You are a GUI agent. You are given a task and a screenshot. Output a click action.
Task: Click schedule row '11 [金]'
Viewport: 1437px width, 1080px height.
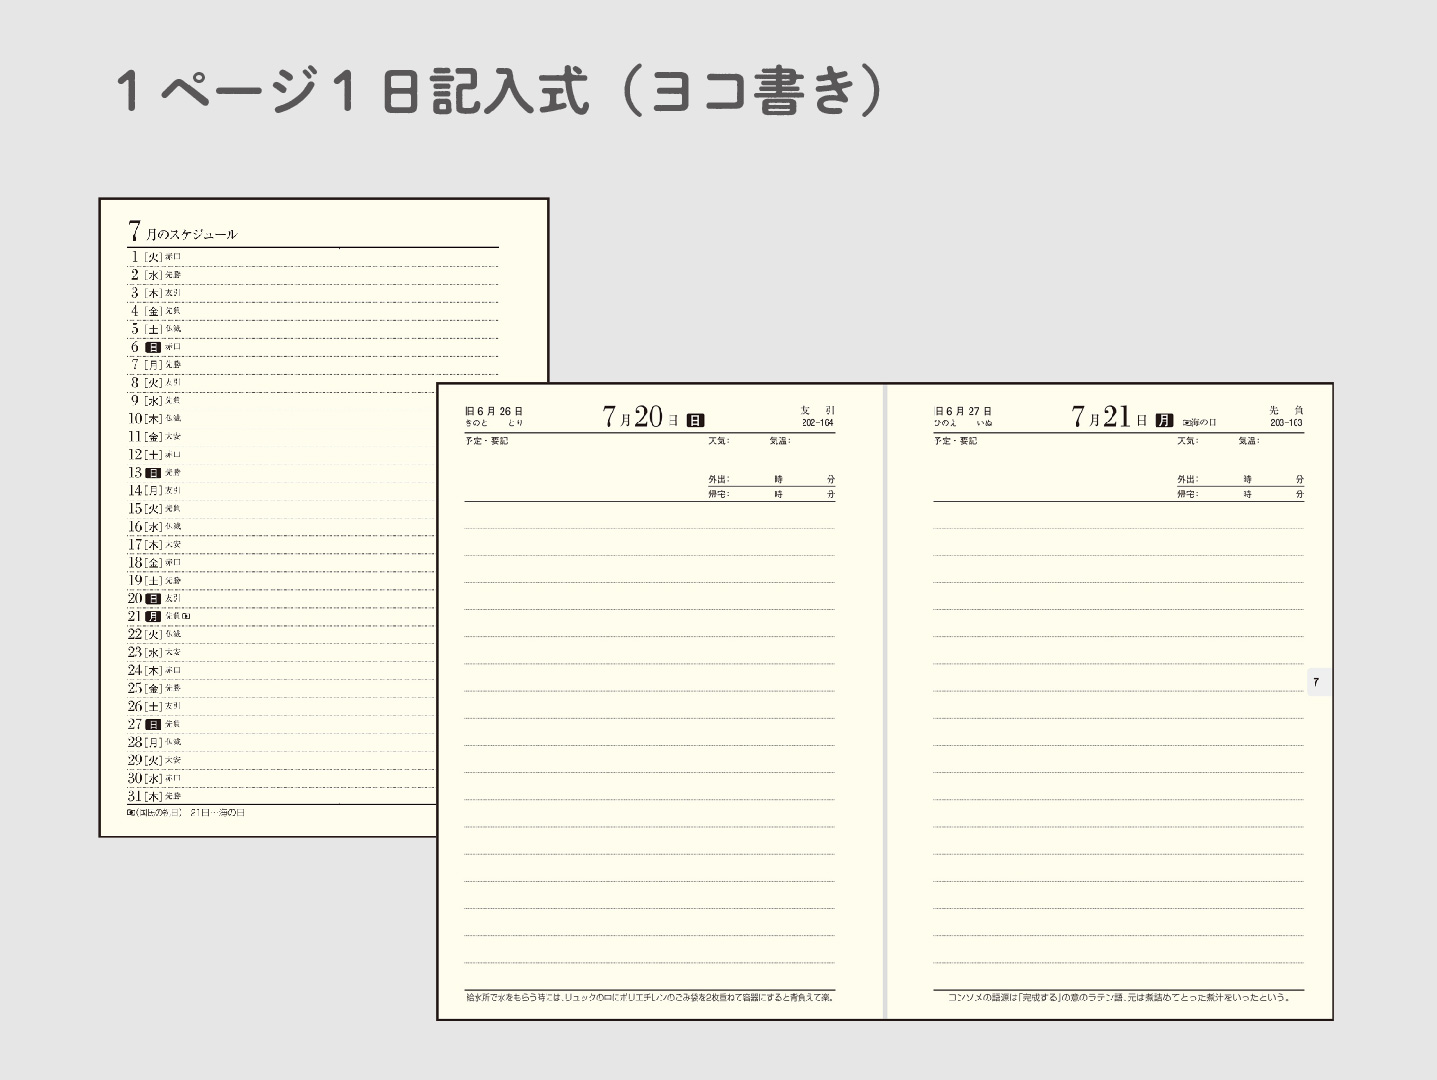coord(282,437)
